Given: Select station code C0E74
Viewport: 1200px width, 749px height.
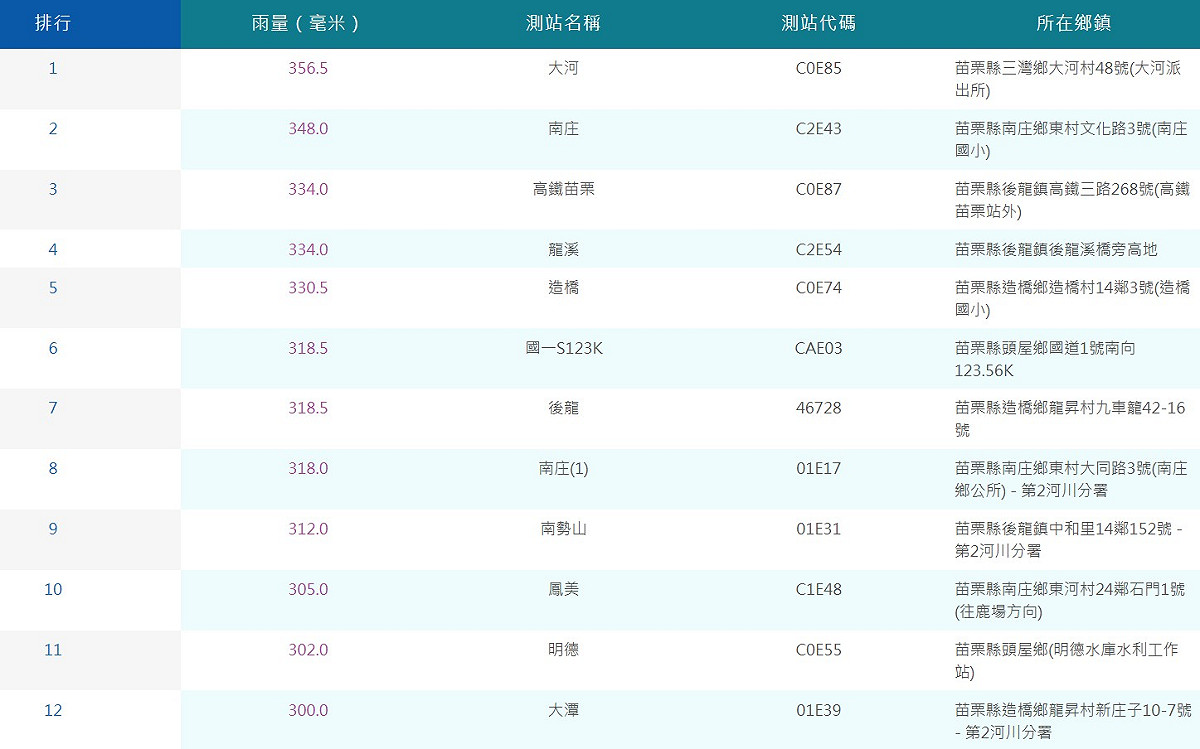Looking at the screenshot, I should (x=819, y=288).
